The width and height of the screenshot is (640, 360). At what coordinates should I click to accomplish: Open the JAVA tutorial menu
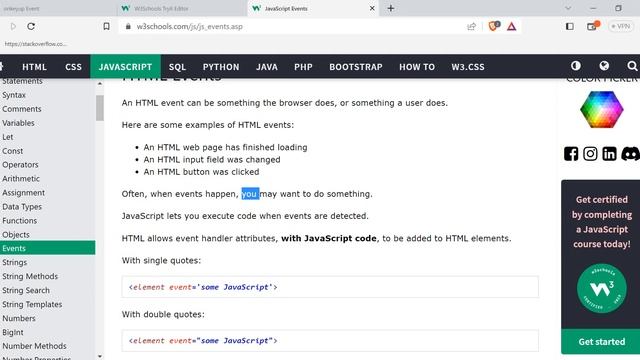point(267,67)
